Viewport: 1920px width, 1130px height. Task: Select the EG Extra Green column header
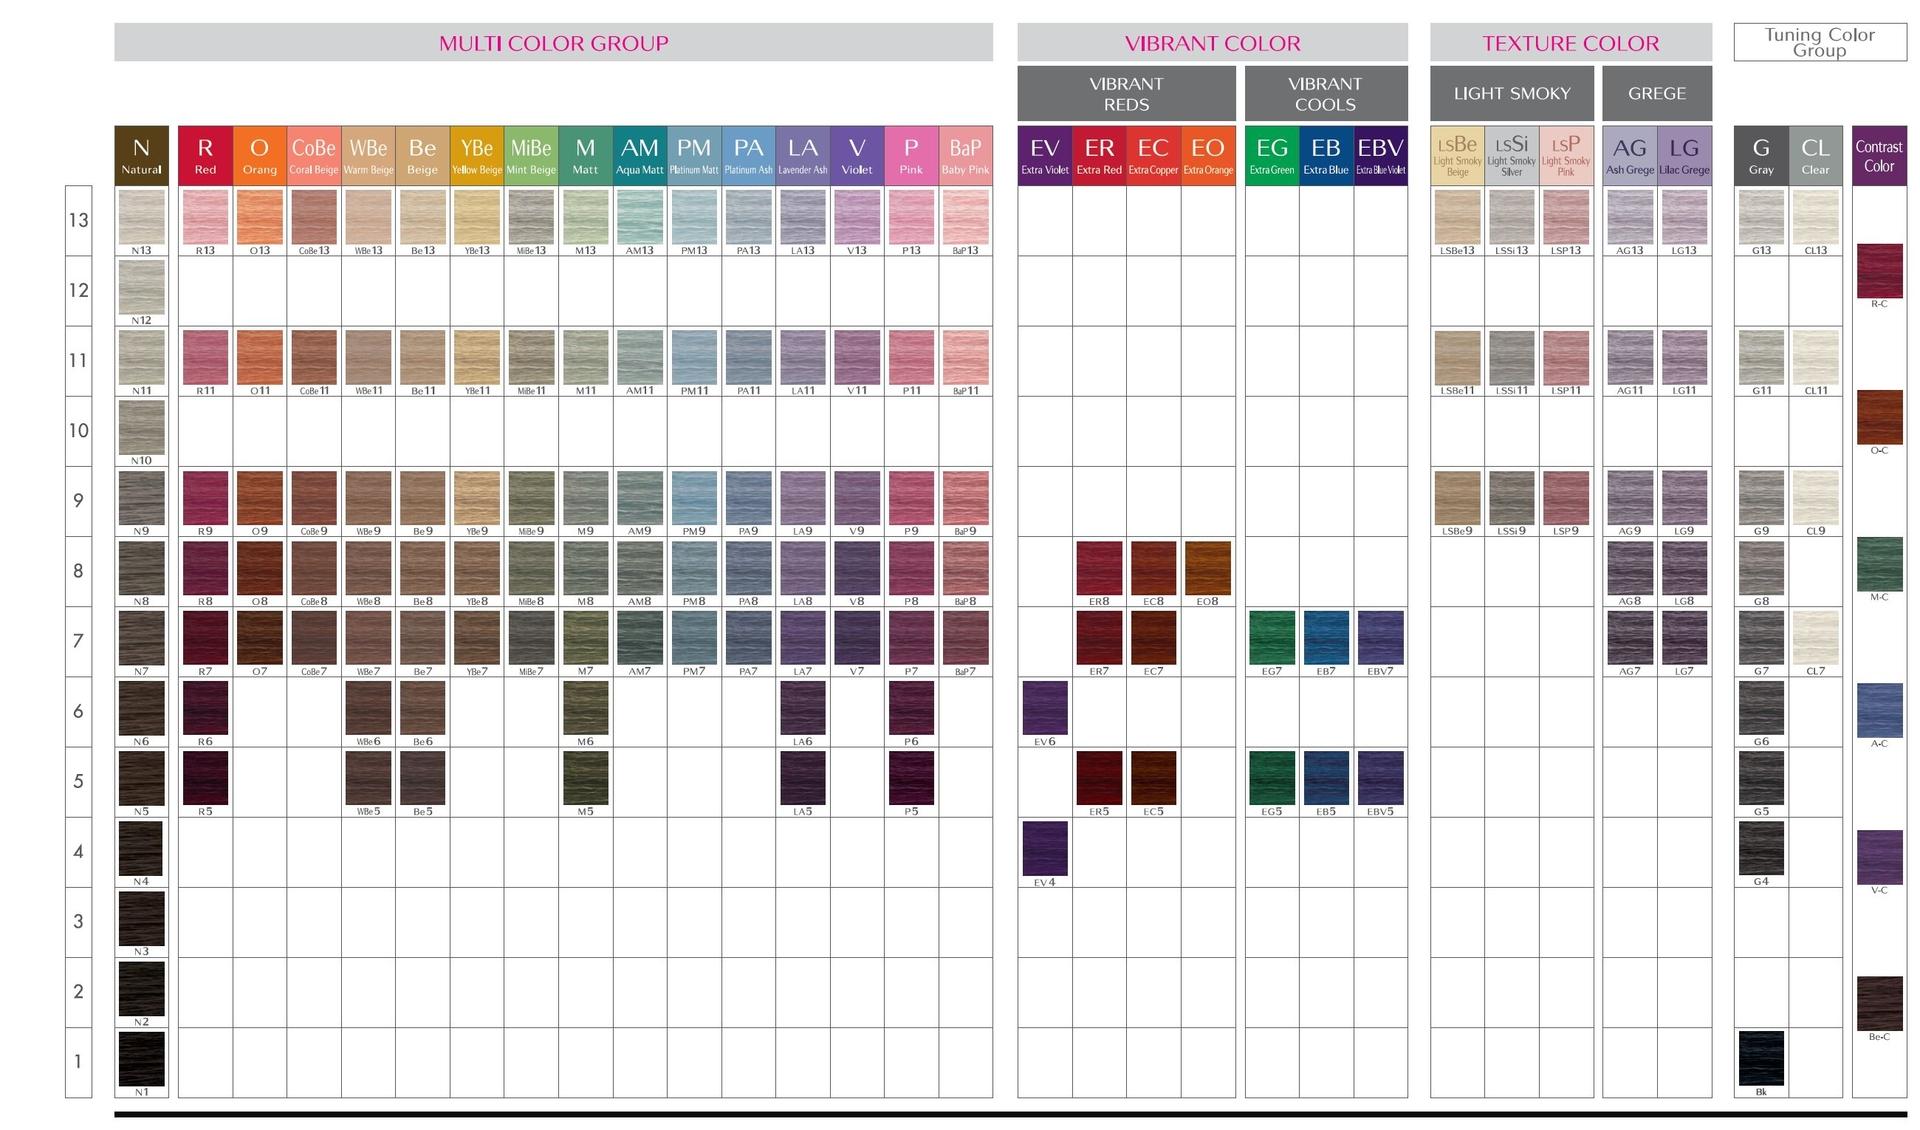1272,155
